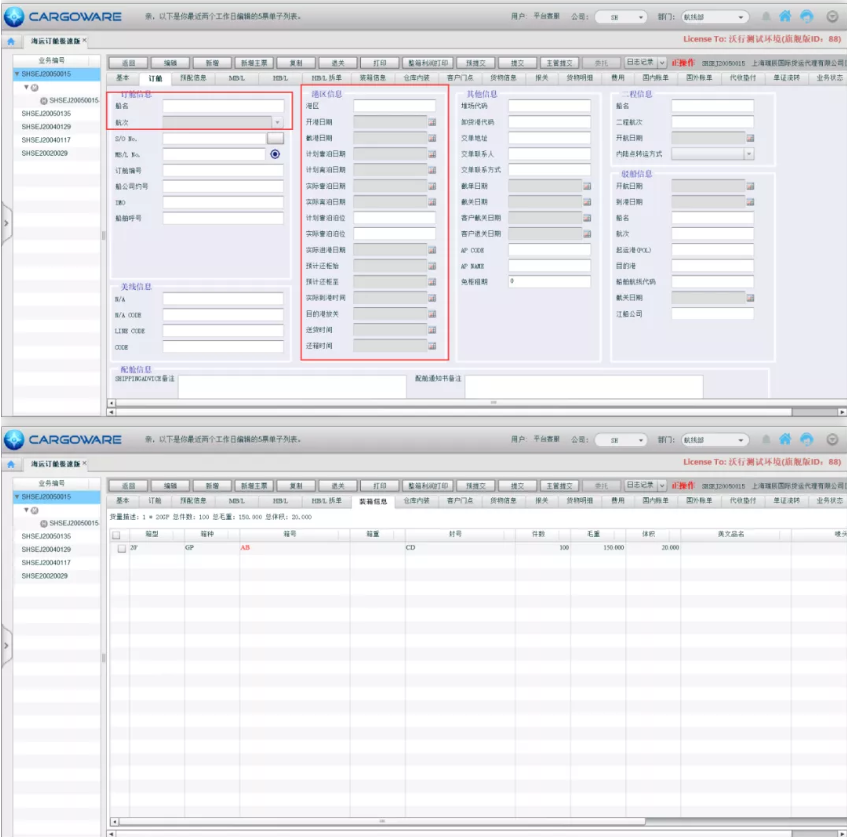This screenshot has width=847, height=837.
Task: Expand the 航次 dropdown in 订舱信息
Action: (277, 122)
